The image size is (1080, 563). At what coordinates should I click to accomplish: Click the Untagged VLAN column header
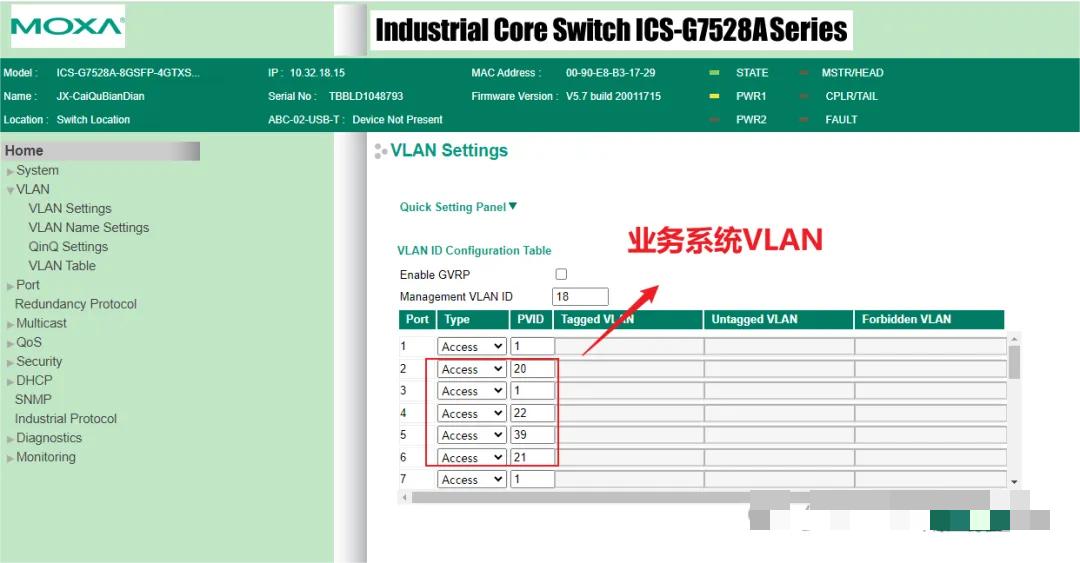point(778,320)
